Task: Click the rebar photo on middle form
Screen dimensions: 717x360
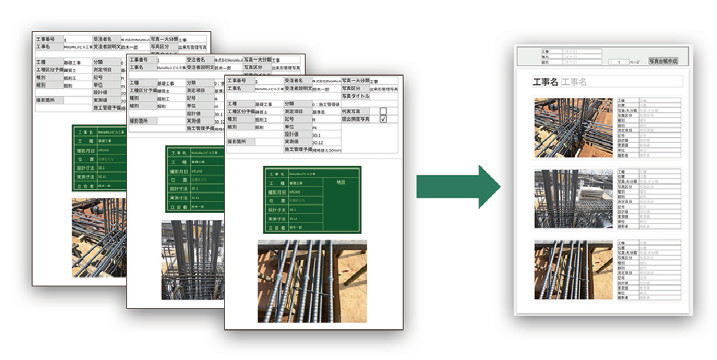Action: point(193,260)
